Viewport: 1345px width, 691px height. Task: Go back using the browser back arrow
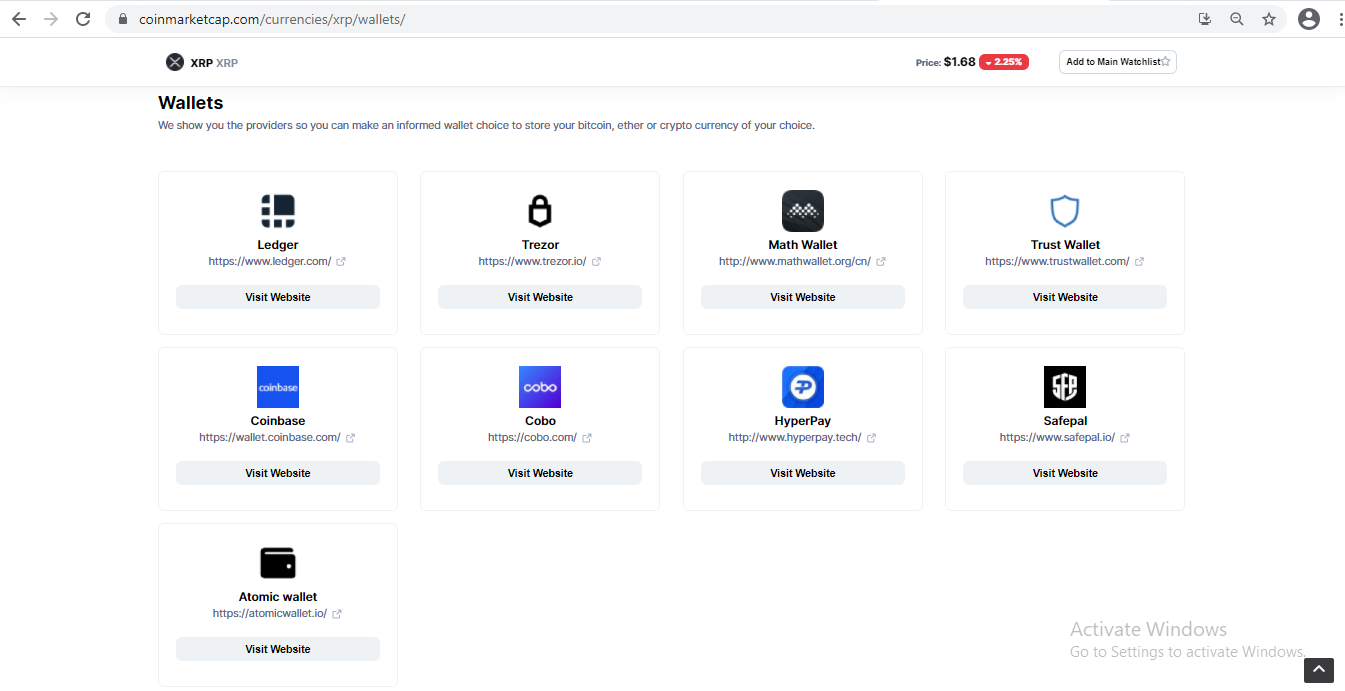[18, 19]
